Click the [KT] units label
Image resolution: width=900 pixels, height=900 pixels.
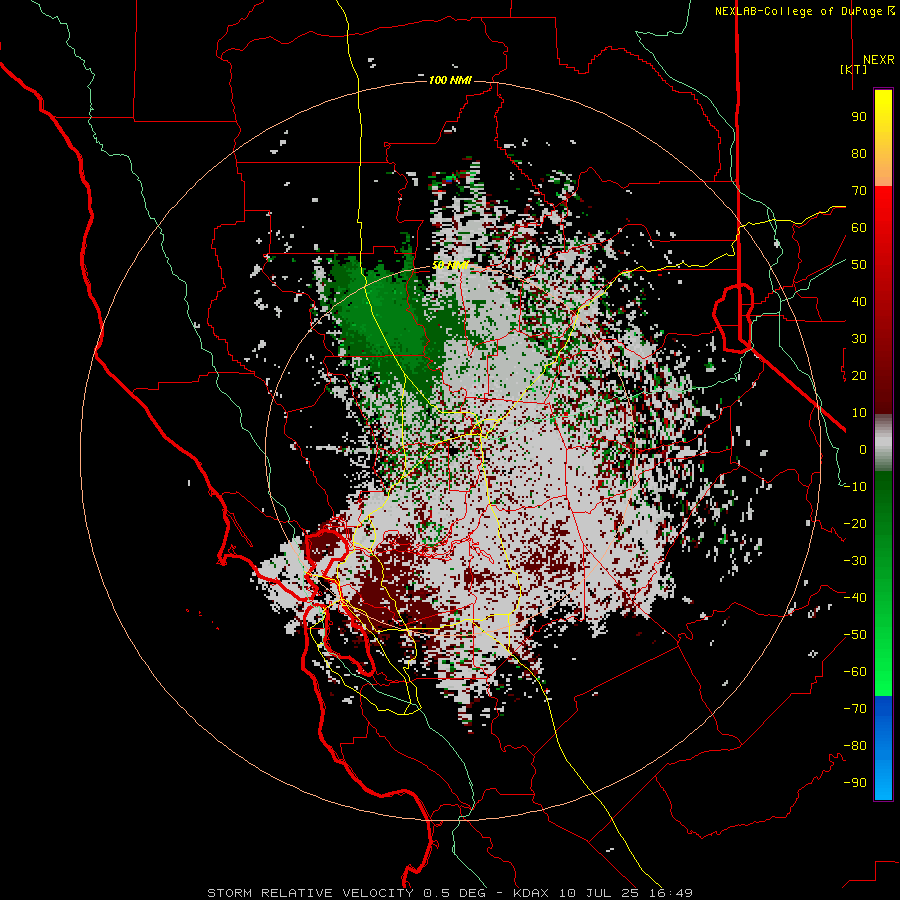(x=854, y=69)
